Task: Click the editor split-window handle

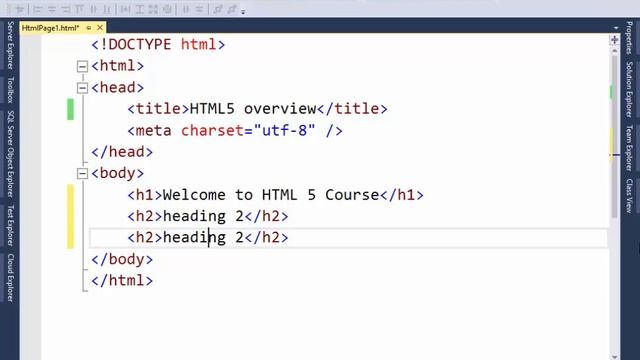Action: coord(614,40)
